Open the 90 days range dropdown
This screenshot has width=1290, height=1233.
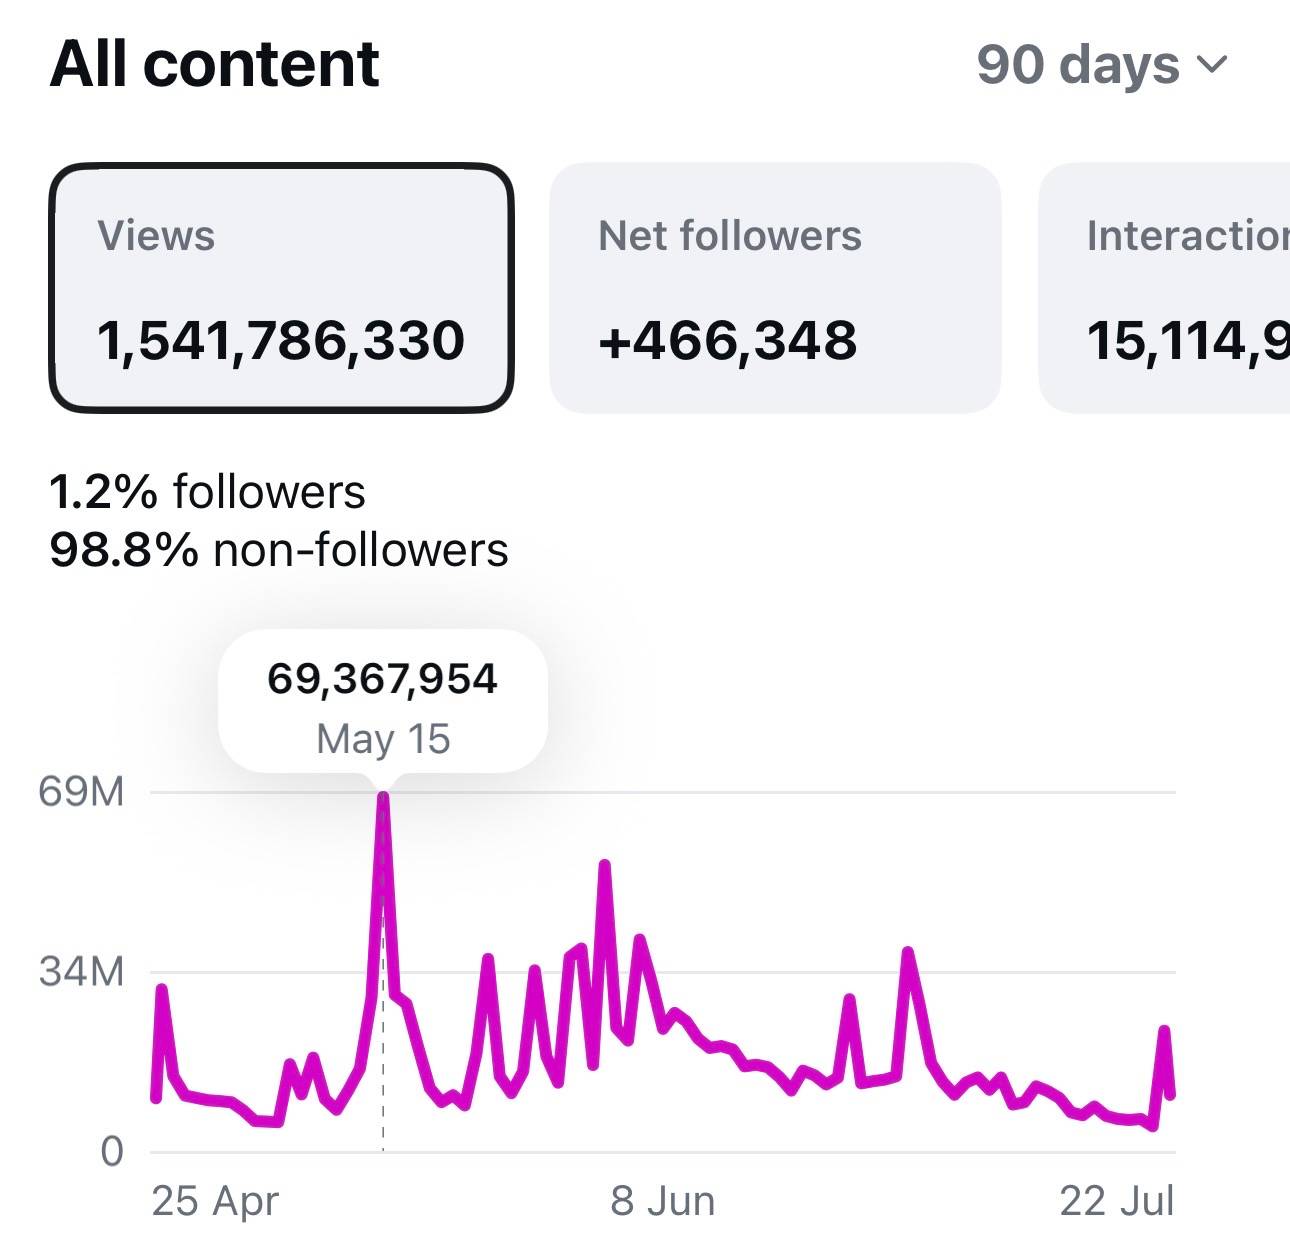1101,65
